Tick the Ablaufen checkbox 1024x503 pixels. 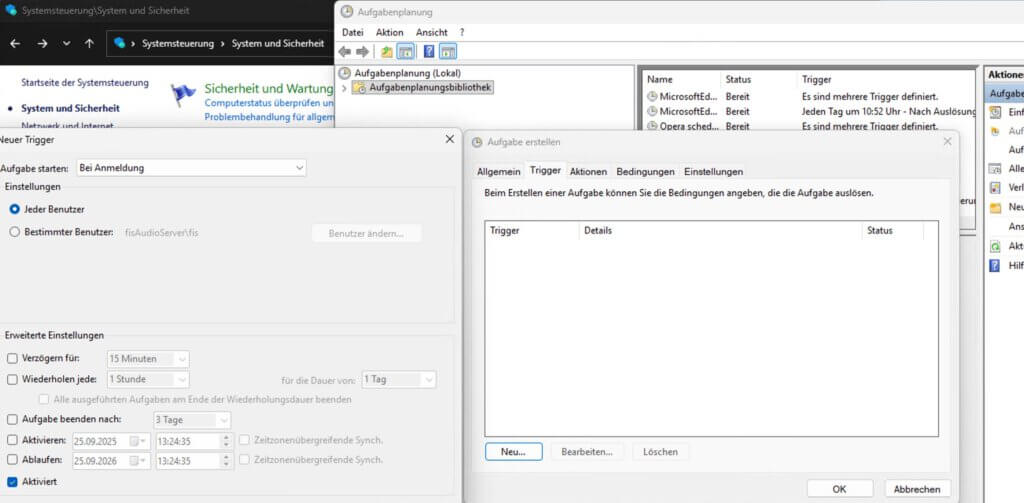coord(12,460)
